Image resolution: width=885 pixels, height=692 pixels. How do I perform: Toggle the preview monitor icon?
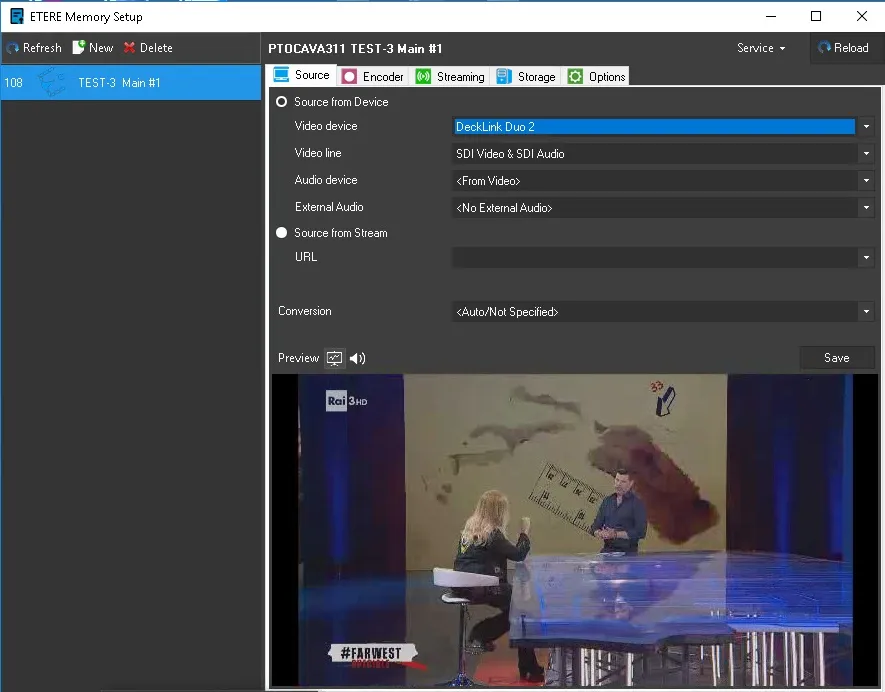tap(335, 358)
